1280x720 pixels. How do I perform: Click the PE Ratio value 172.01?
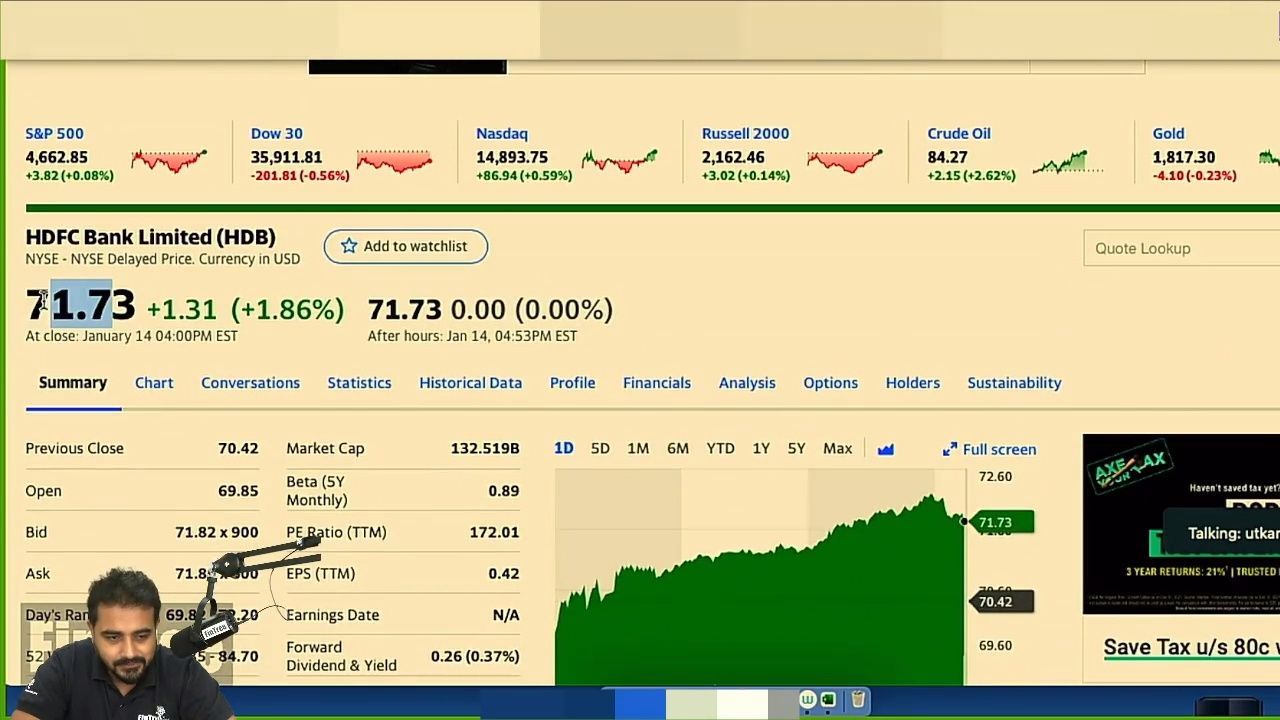click(x=494, y=533)
